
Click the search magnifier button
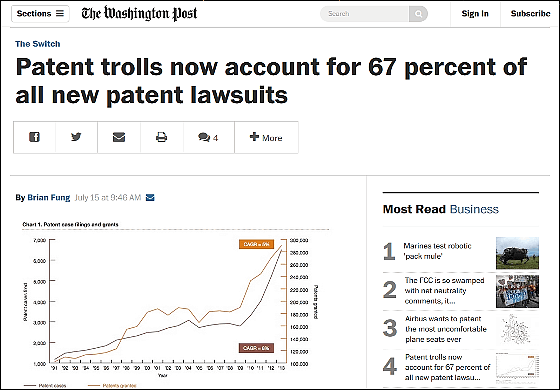coord(418,14)
